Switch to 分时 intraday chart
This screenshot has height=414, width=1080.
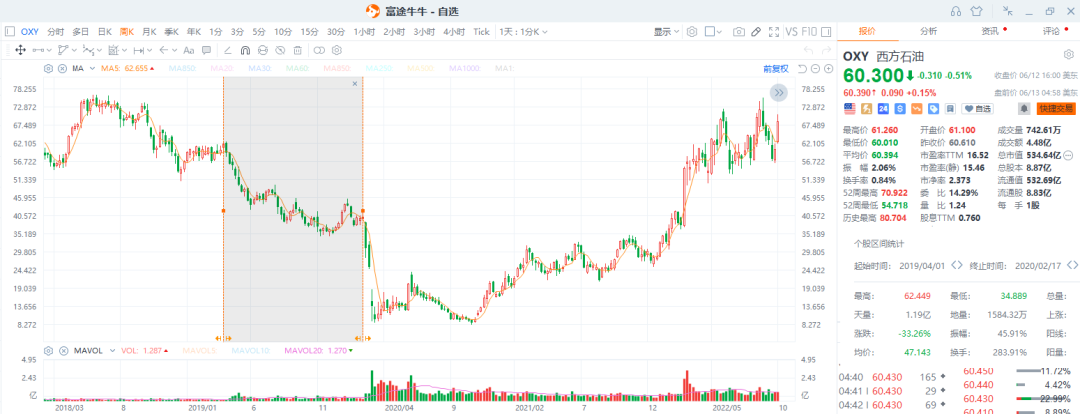[56, 32]
